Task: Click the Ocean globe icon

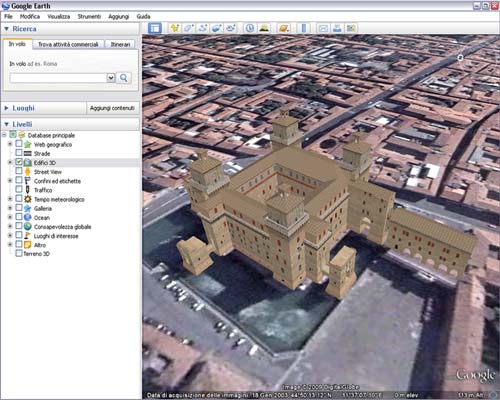Action: pyautogui.click(x=28, y=217)
